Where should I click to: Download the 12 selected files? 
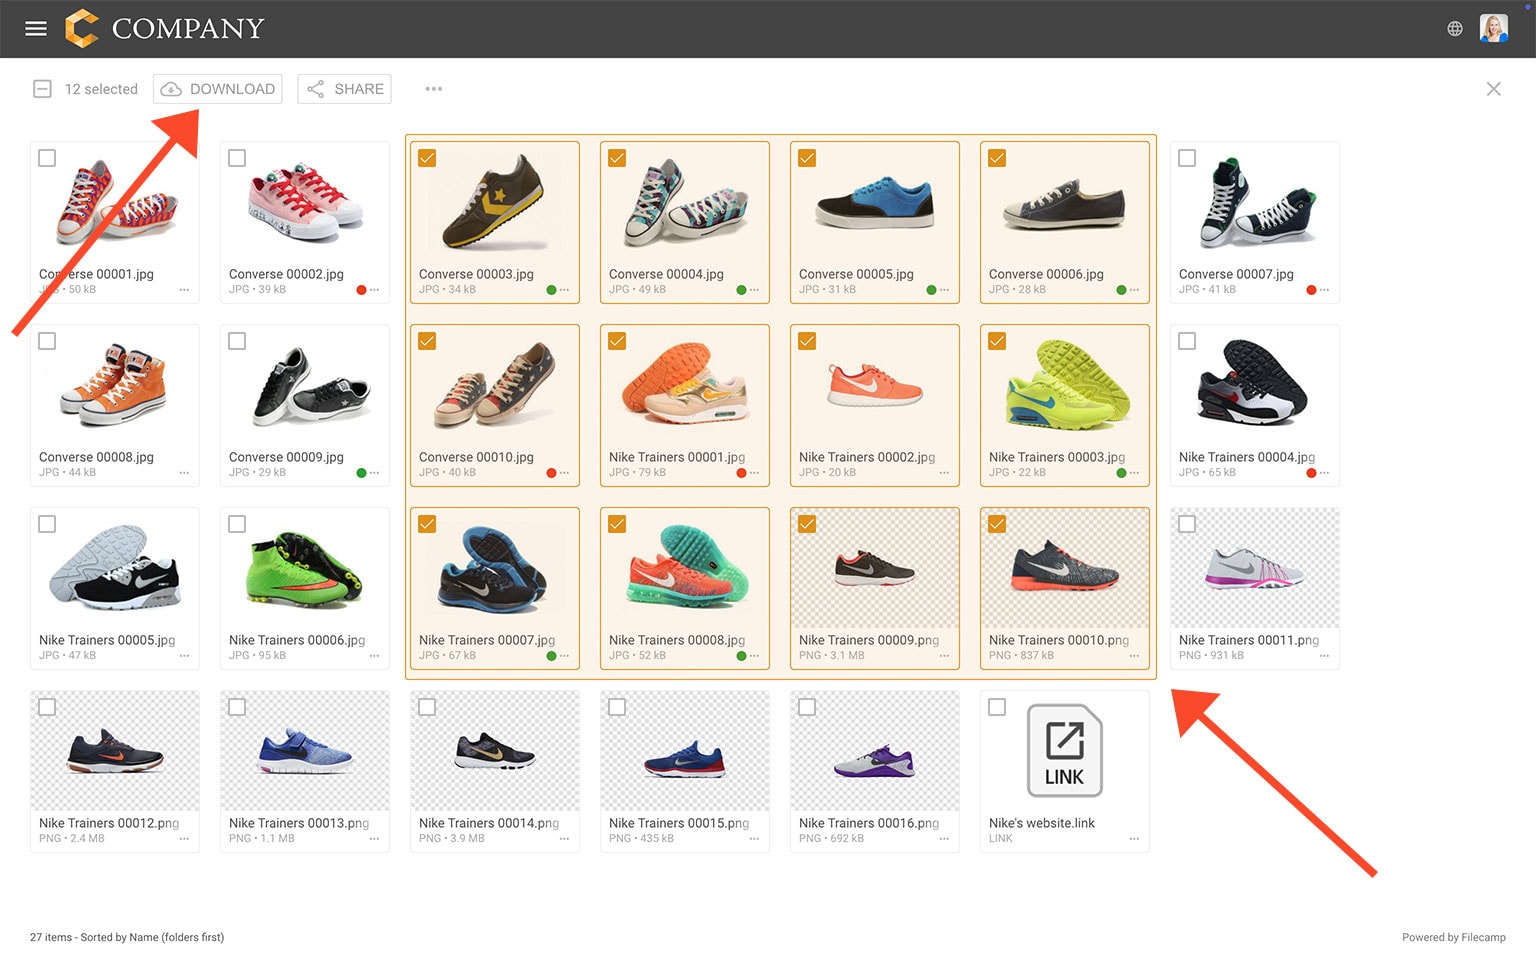point(217,89)
